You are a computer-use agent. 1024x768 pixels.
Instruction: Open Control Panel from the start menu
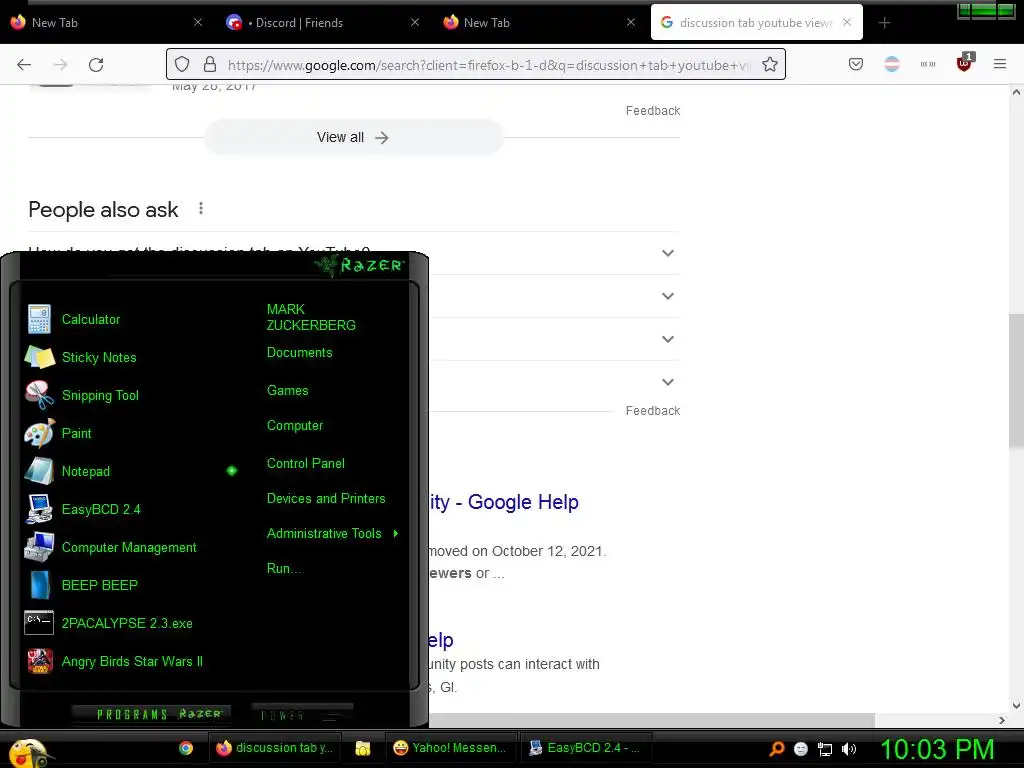click(306, 463)
